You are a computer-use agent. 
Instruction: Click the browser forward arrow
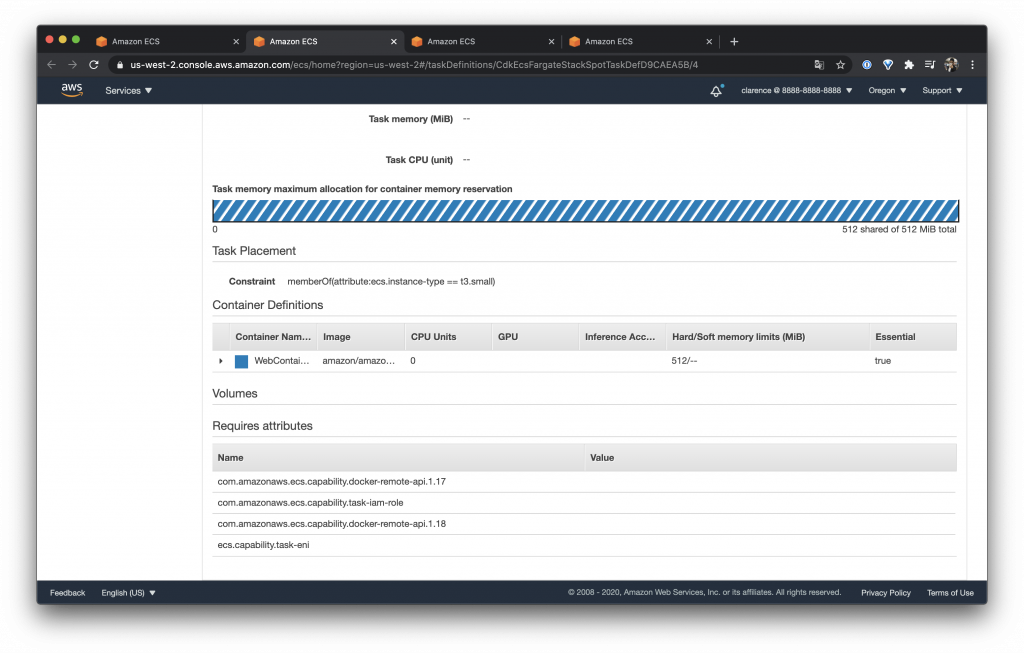click(72, 65)
